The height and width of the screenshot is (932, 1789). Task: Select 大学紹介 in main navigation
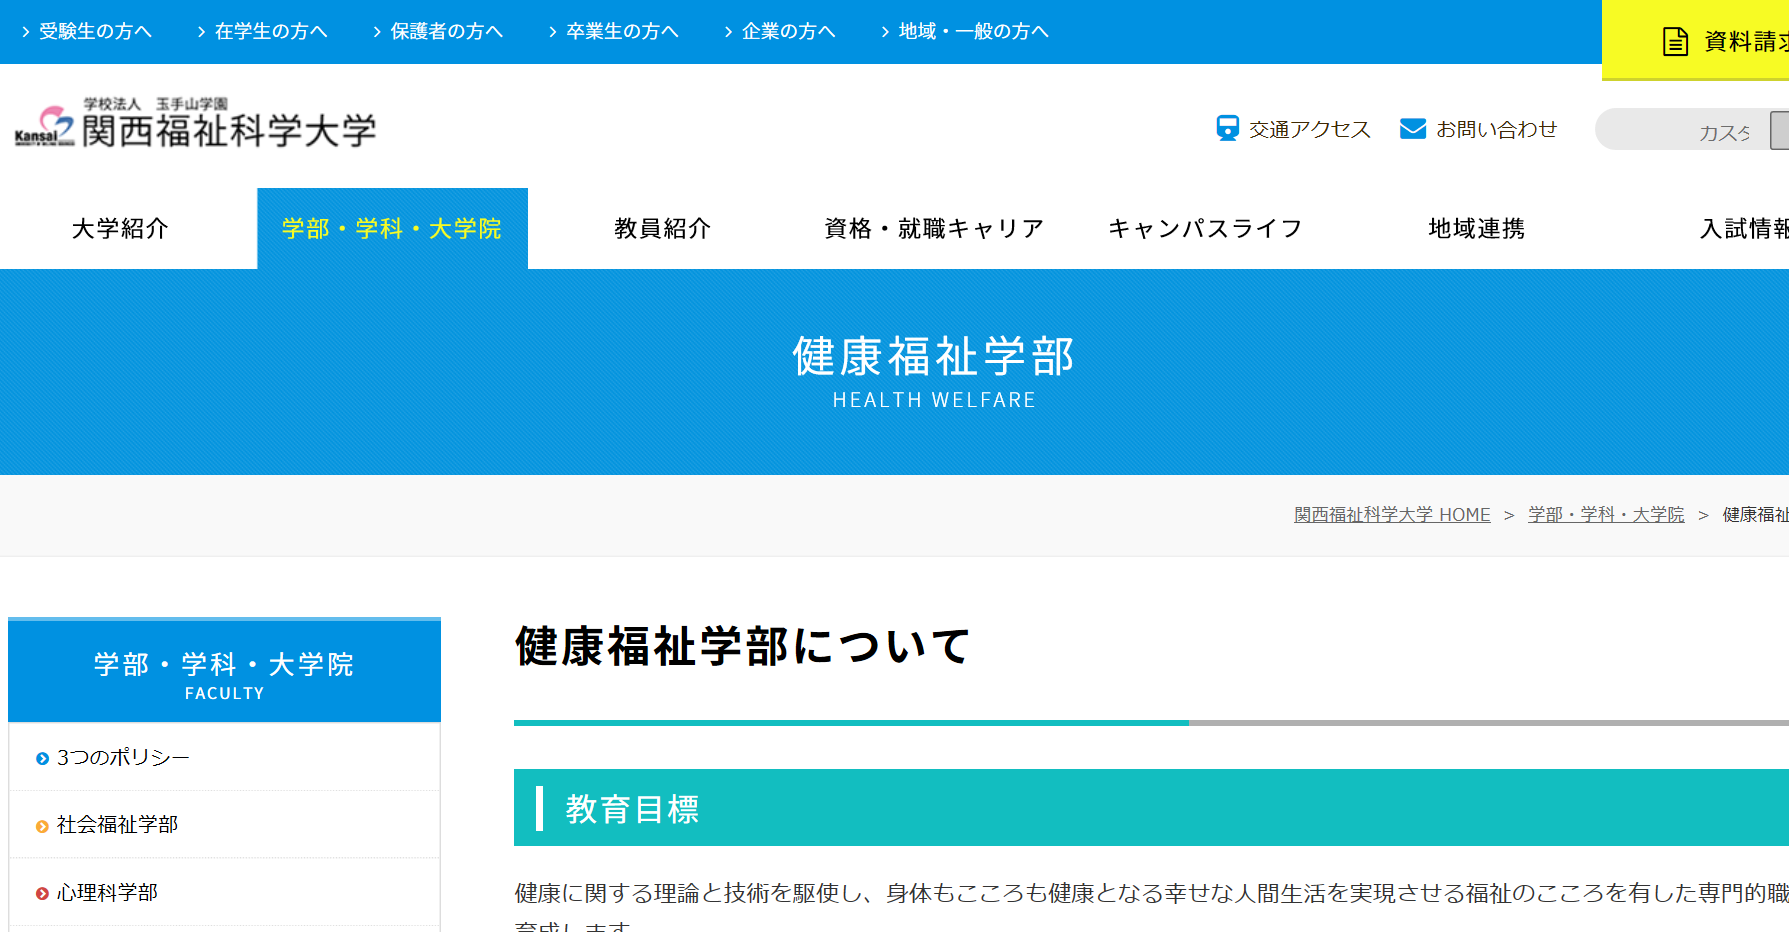[120, 229]
